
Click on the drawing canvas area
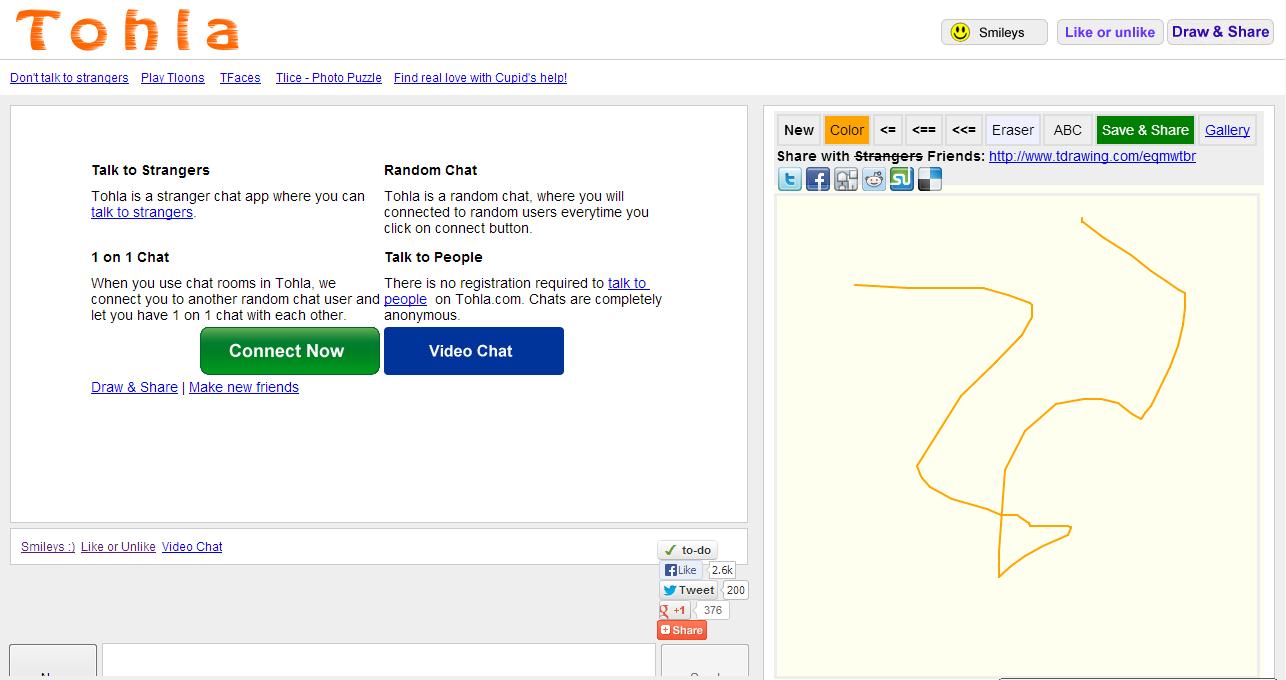[1017, 436]
